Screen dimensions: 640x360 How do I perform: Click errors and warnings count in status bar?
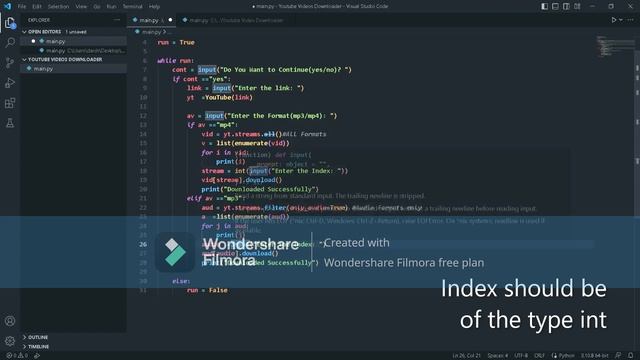tap(17, 356)
